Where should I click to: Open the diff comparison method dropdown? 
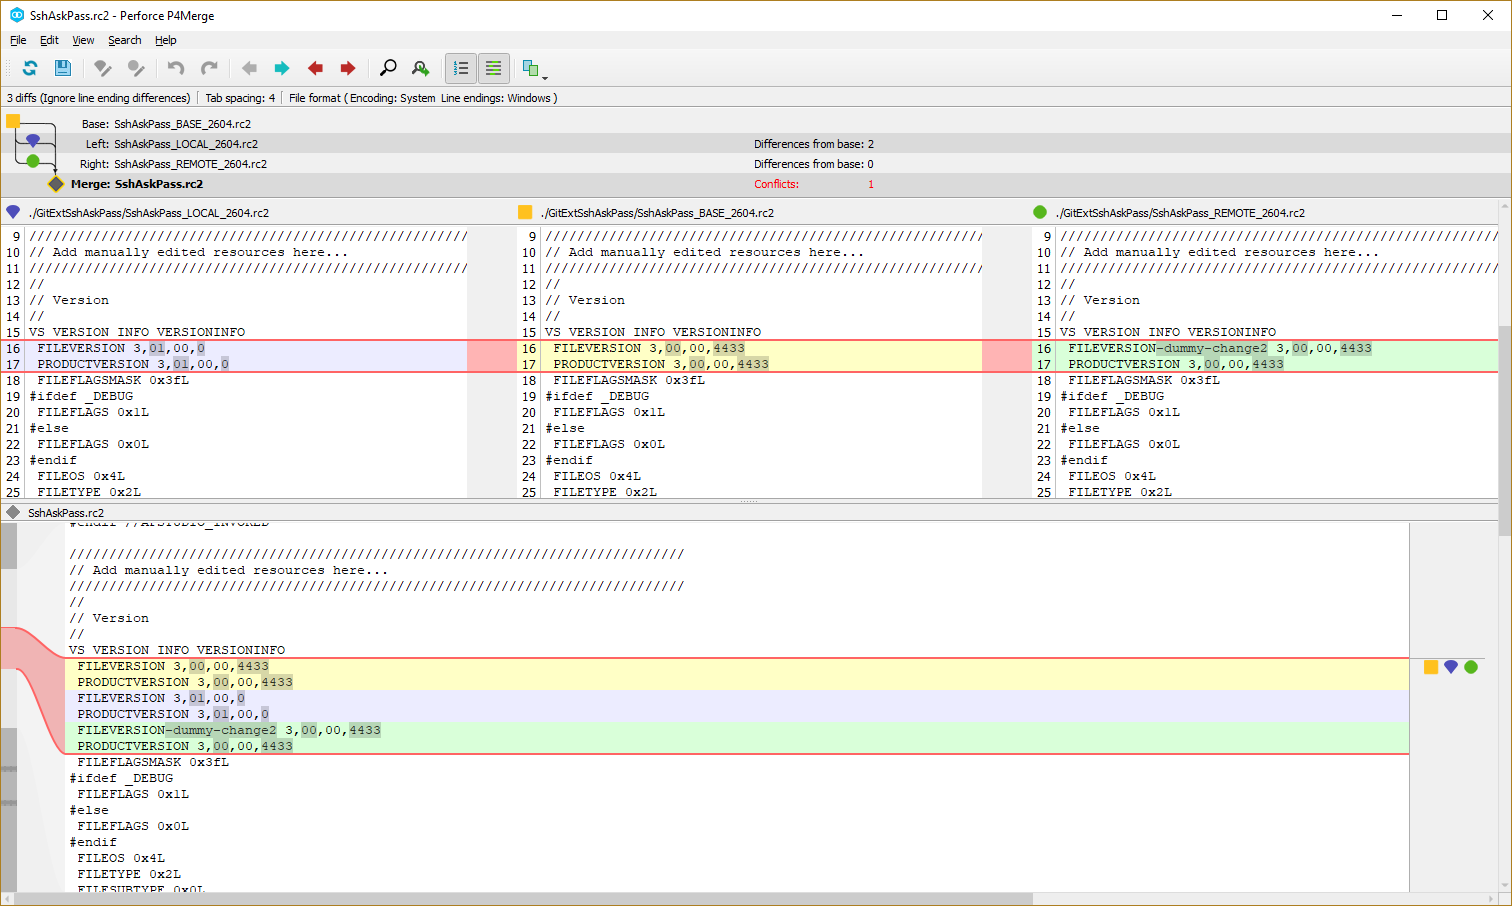click(x=534, y=69)
